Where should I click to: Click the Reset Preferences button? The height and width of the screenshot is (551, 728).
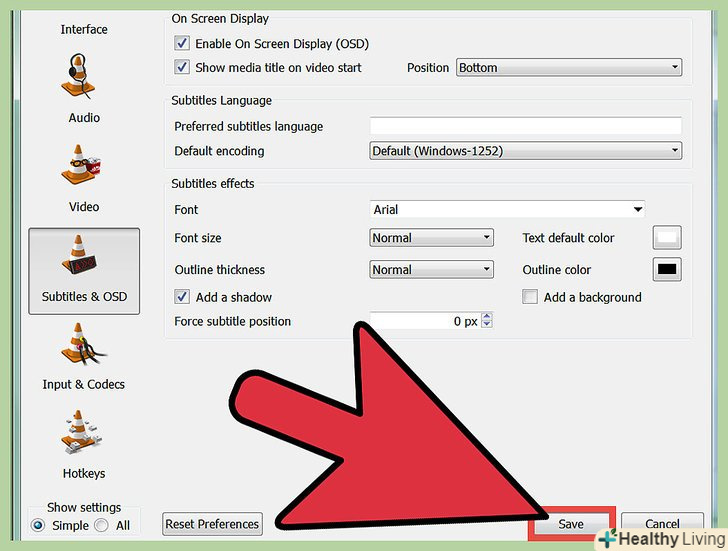(x=212, y=524)
